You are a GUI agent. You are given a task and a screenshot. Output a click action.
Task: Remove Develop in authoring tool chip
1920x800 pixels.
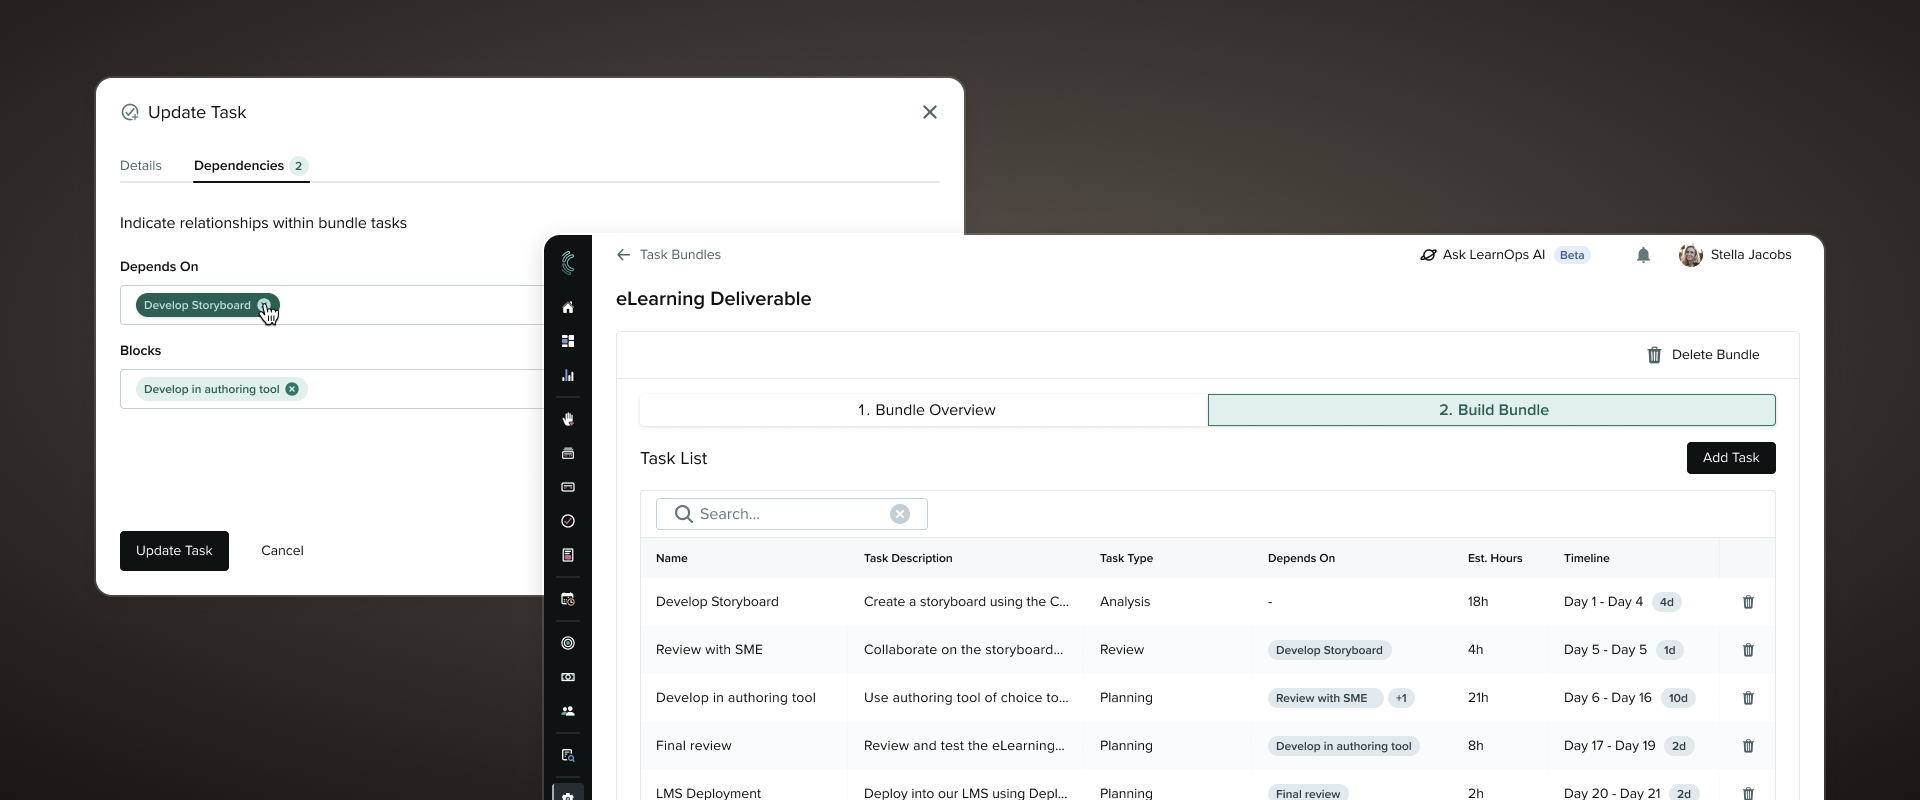pyautogui.click(x=292, y=389)
